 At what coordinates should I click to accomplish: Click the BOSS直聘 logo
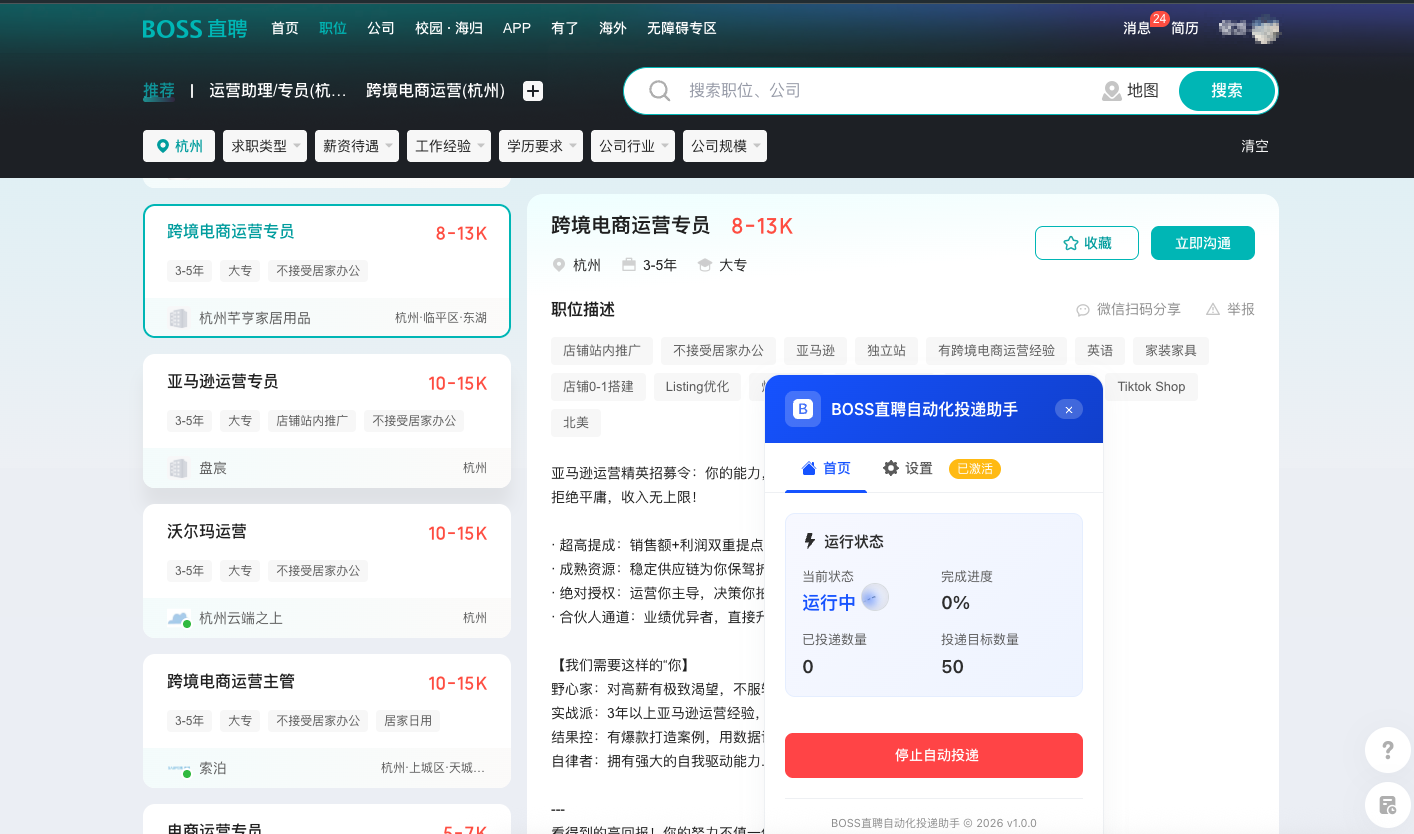194,28
